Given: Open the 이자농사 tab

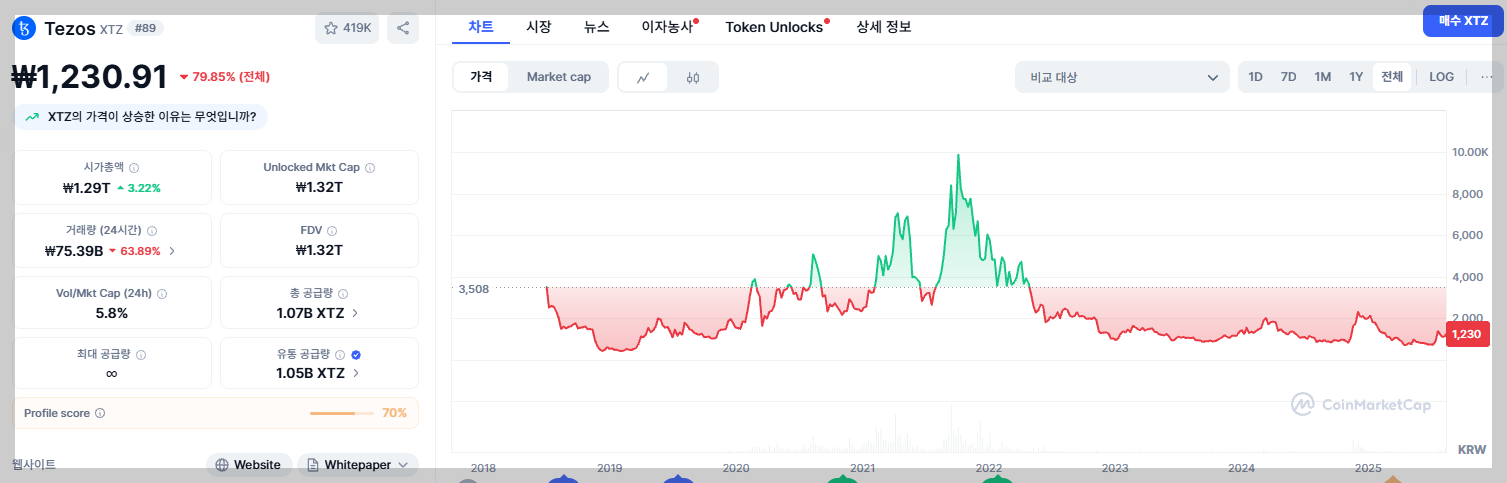Looking at the screenshot, I should coord(667,27).
